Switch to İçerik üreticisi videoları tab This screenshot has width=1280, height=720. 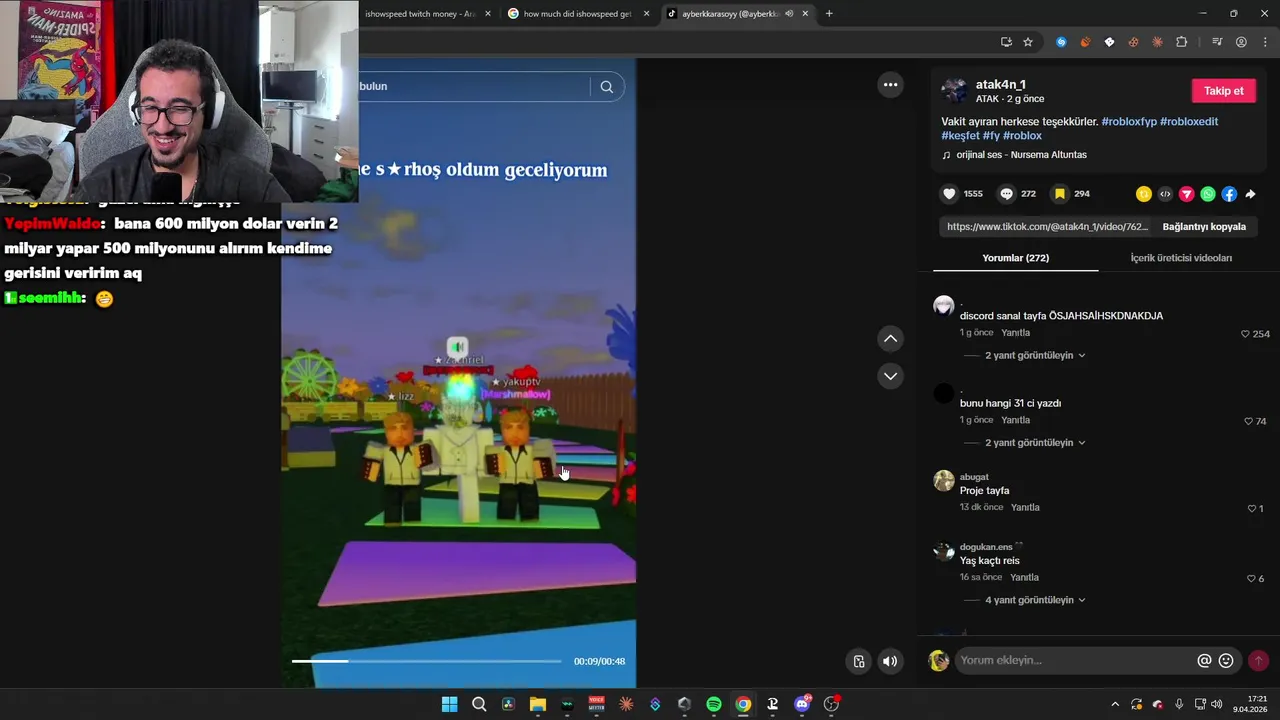click(1181, 258)
